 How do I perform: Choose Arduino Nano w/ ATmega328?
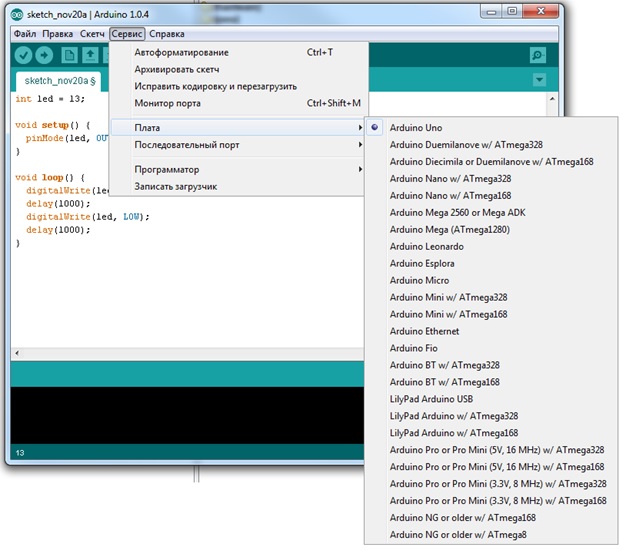(491, 179)
